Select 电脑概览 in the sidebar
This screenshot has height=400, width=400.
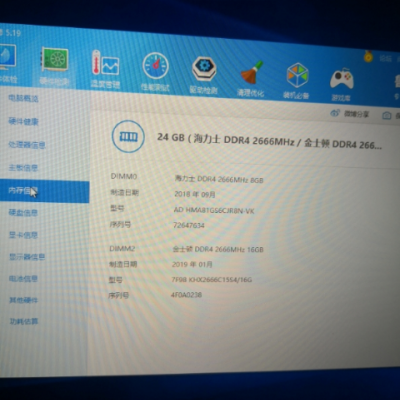[23, 98]
